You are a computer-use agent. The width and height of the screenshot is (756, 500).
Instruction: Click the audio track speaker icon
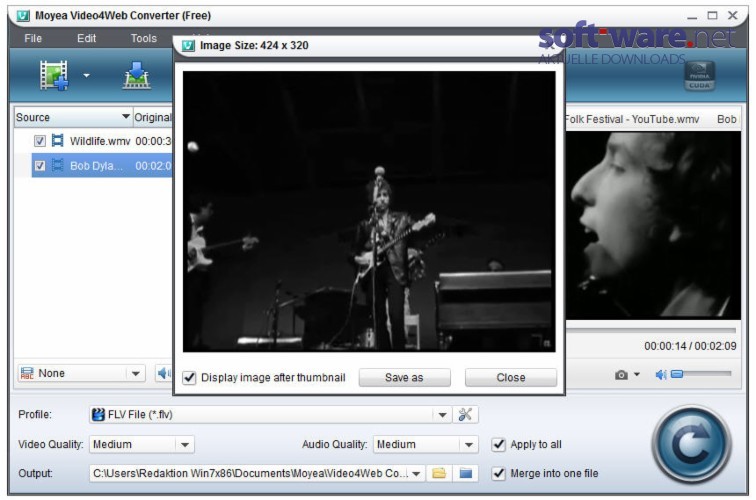coord(164,373)
